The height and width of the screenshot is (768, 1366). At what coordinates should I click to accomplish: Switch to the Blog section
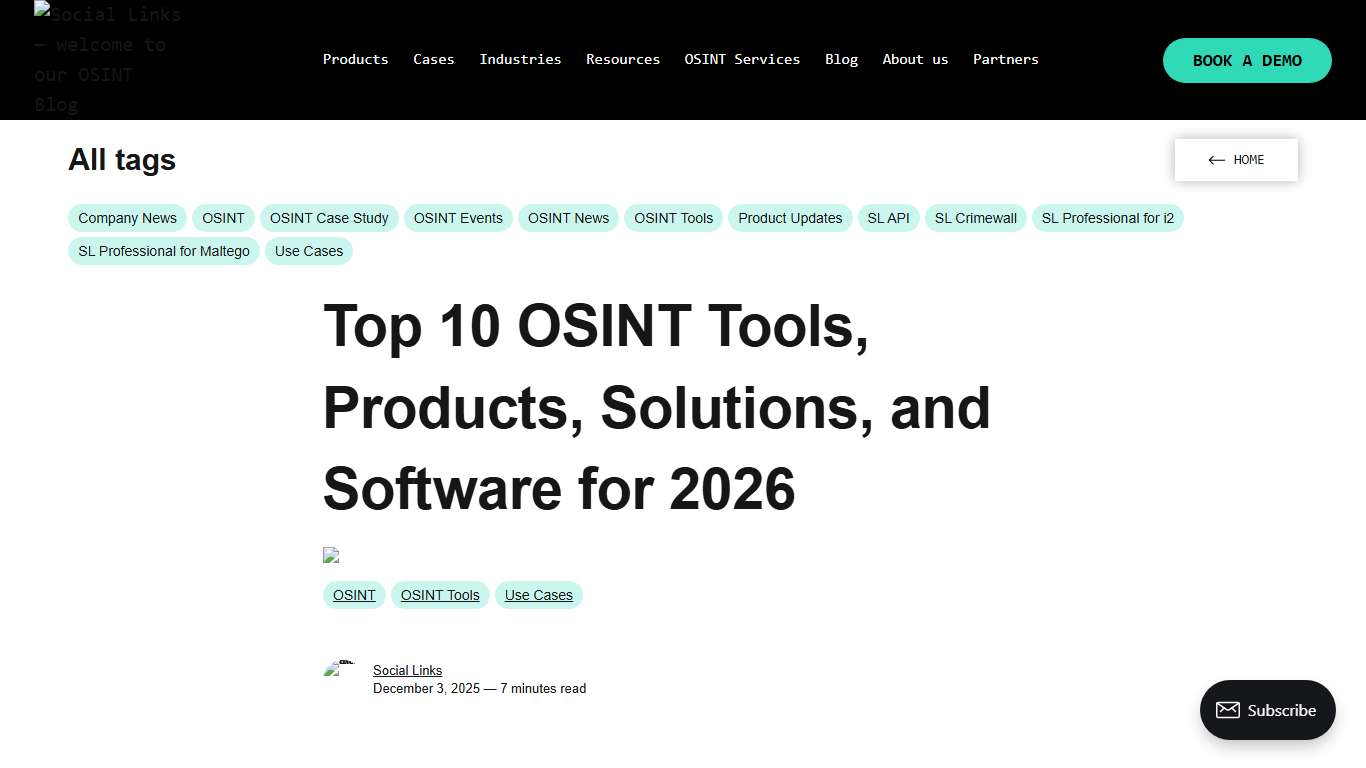841,59
